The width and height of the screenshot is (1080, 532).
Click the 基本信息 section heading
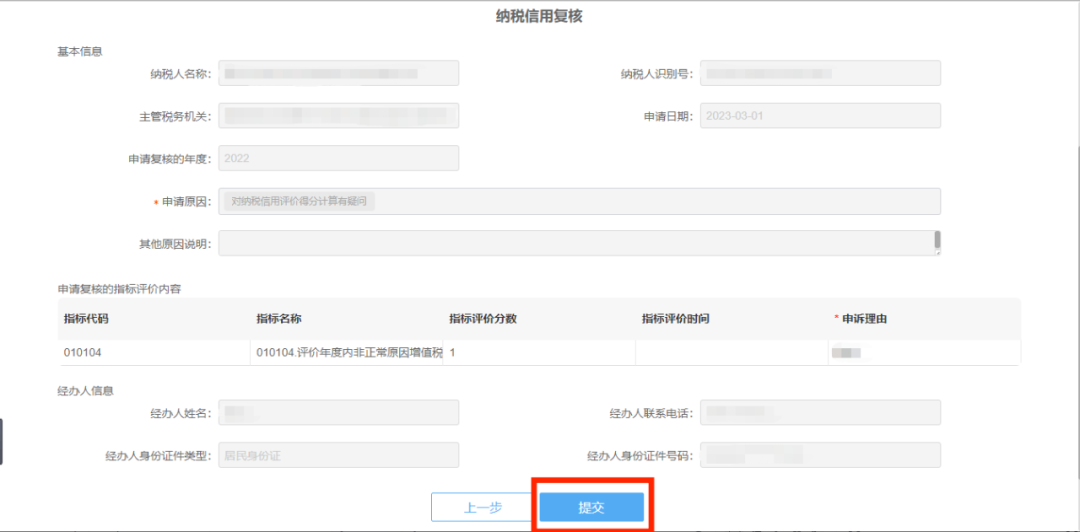point(80,50)
